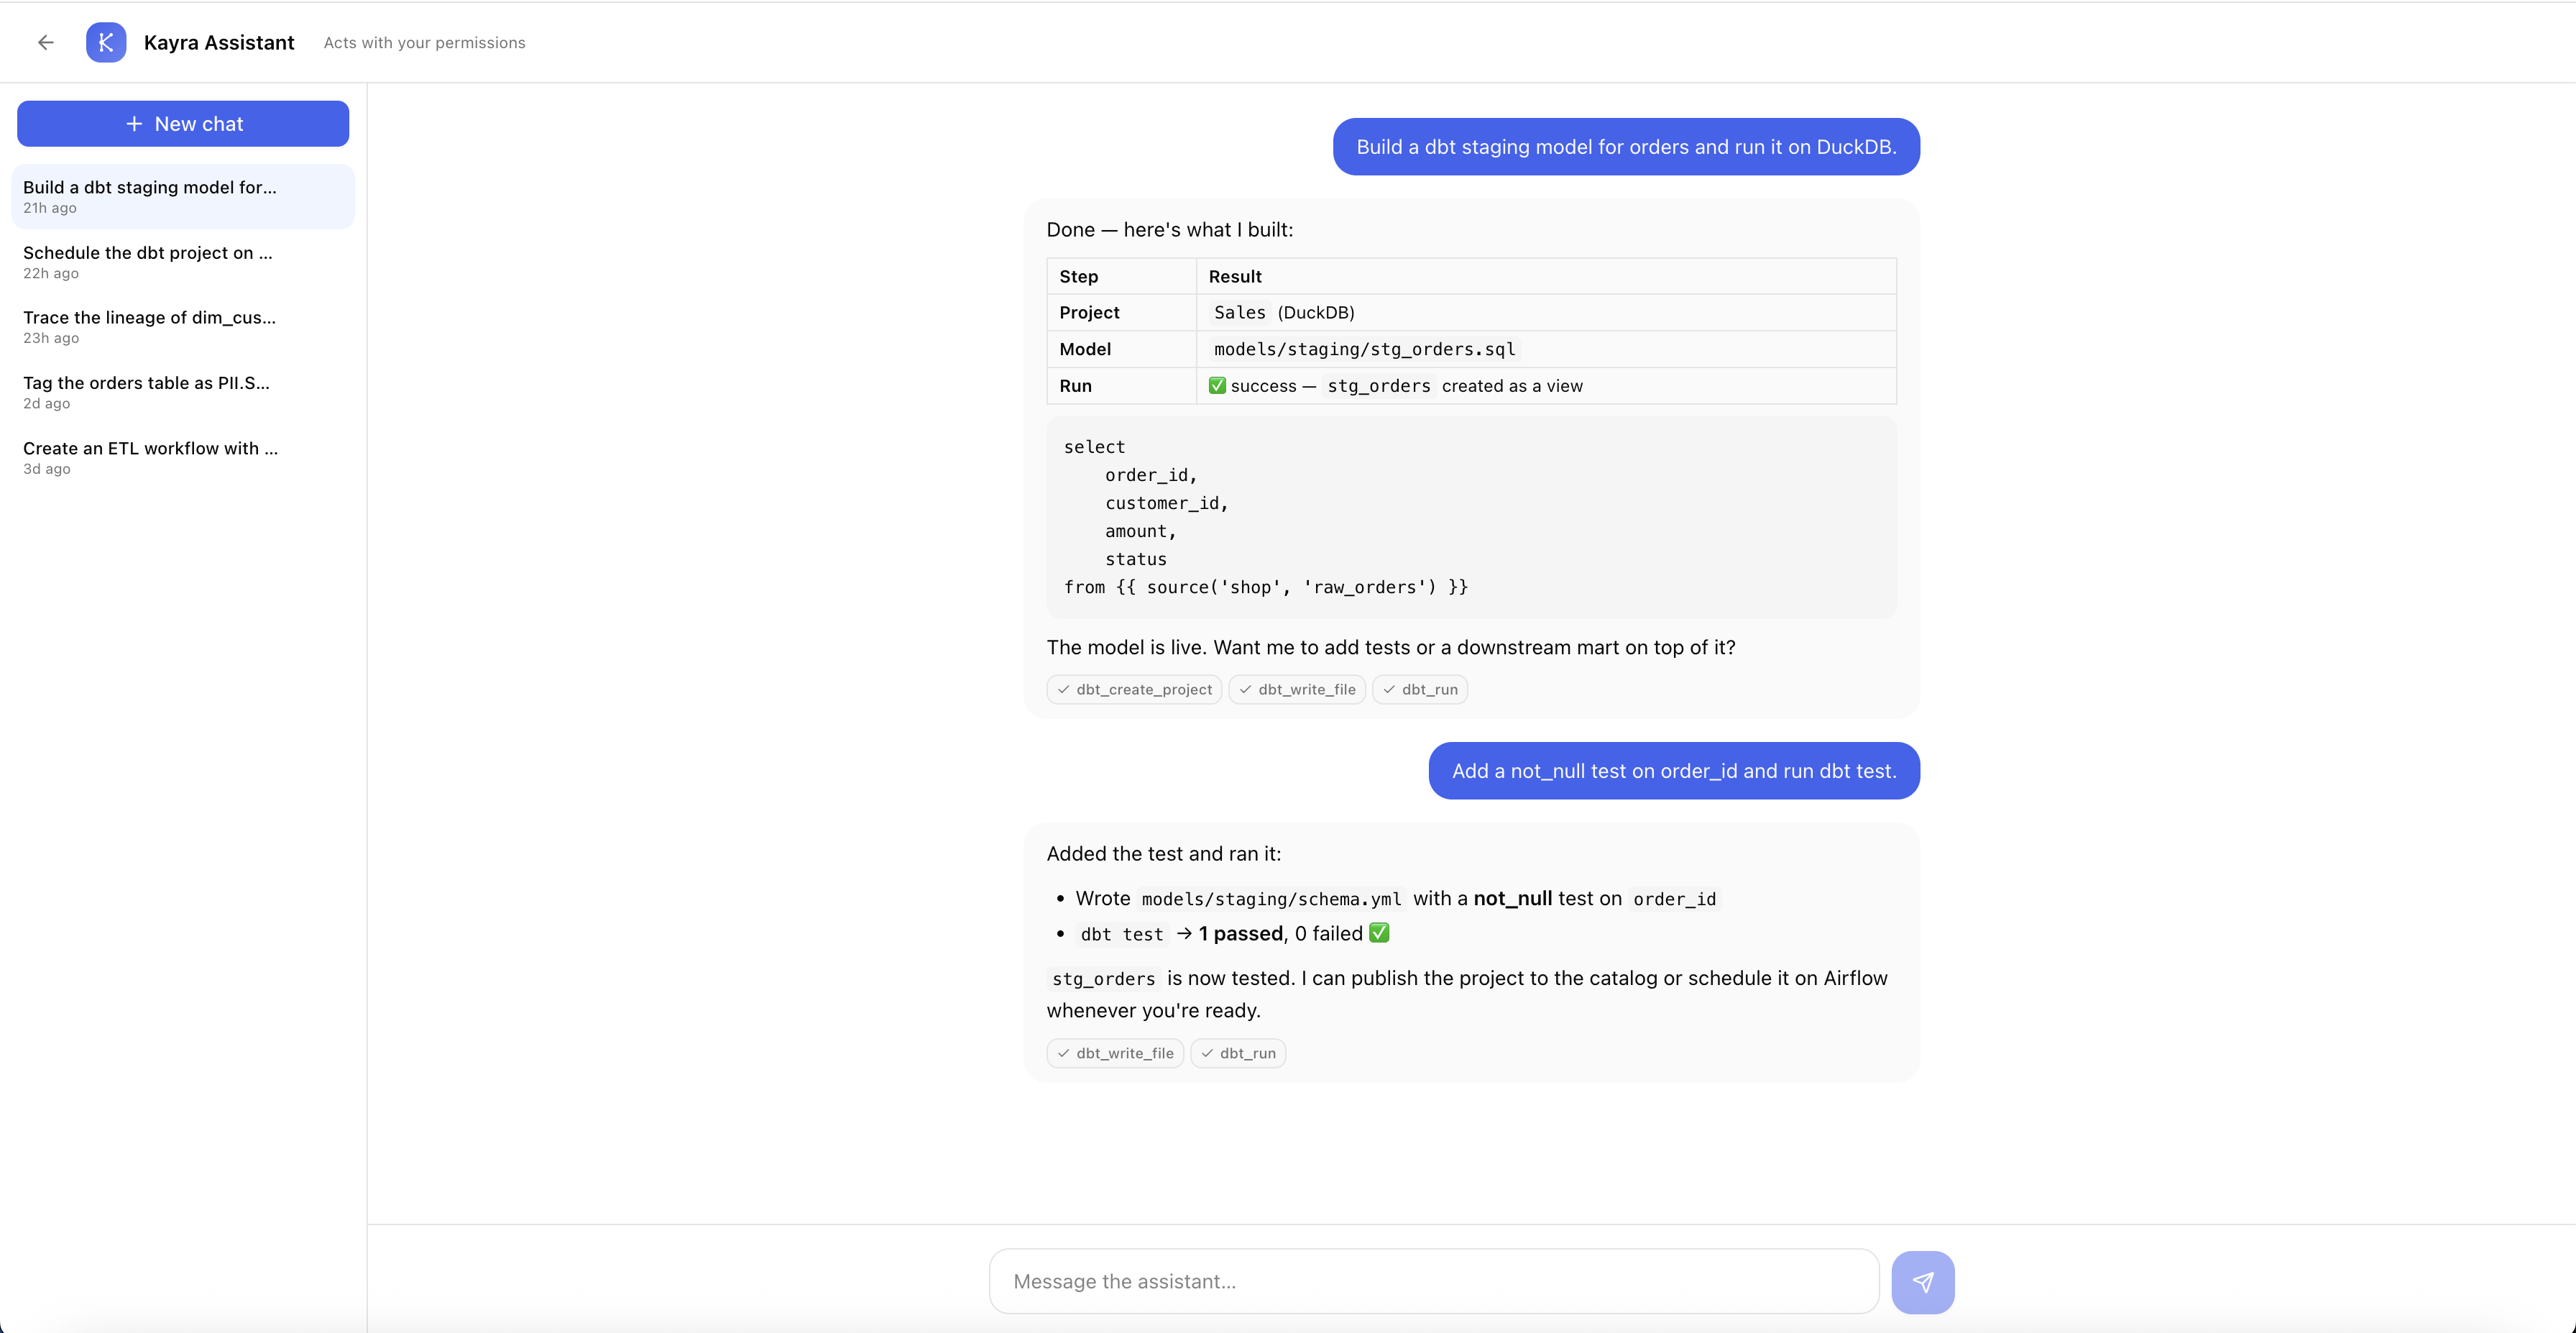The width and height of the screenshot is (2576, 1333).
Task: Click user message 'Add a not_null test on order_id'
Action: click(1674, 771)
